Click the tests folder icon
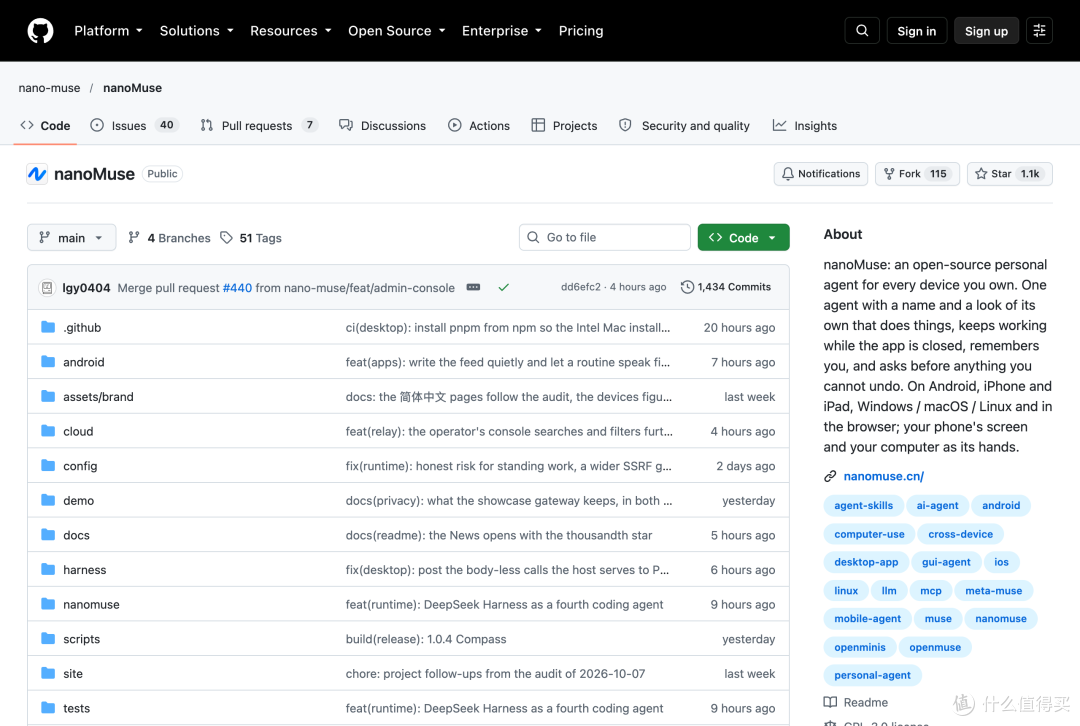Screen dimensions: 1080x726 [x=48, y=708]
